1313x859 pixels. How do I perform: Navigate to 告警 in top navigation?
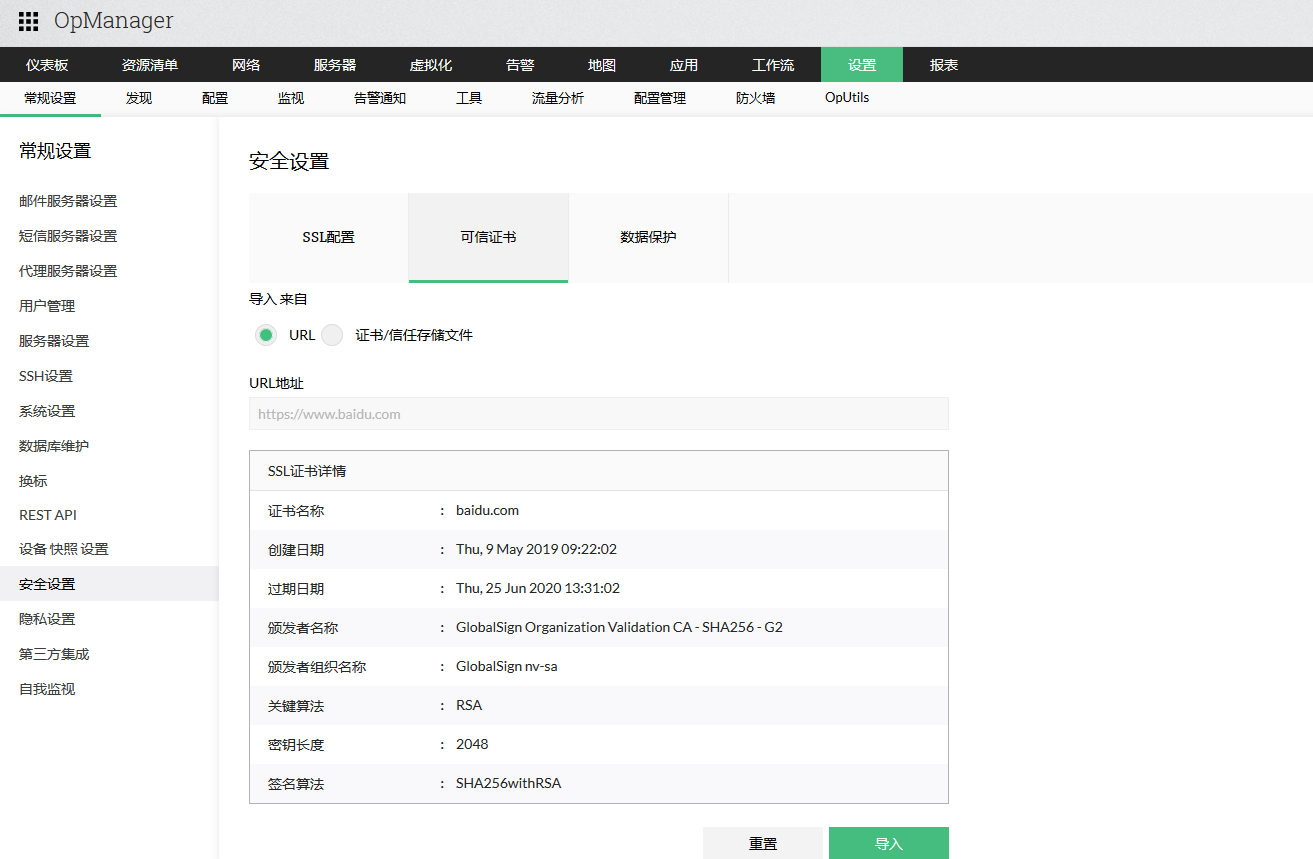pyautogui.click(x=519, y=64)
